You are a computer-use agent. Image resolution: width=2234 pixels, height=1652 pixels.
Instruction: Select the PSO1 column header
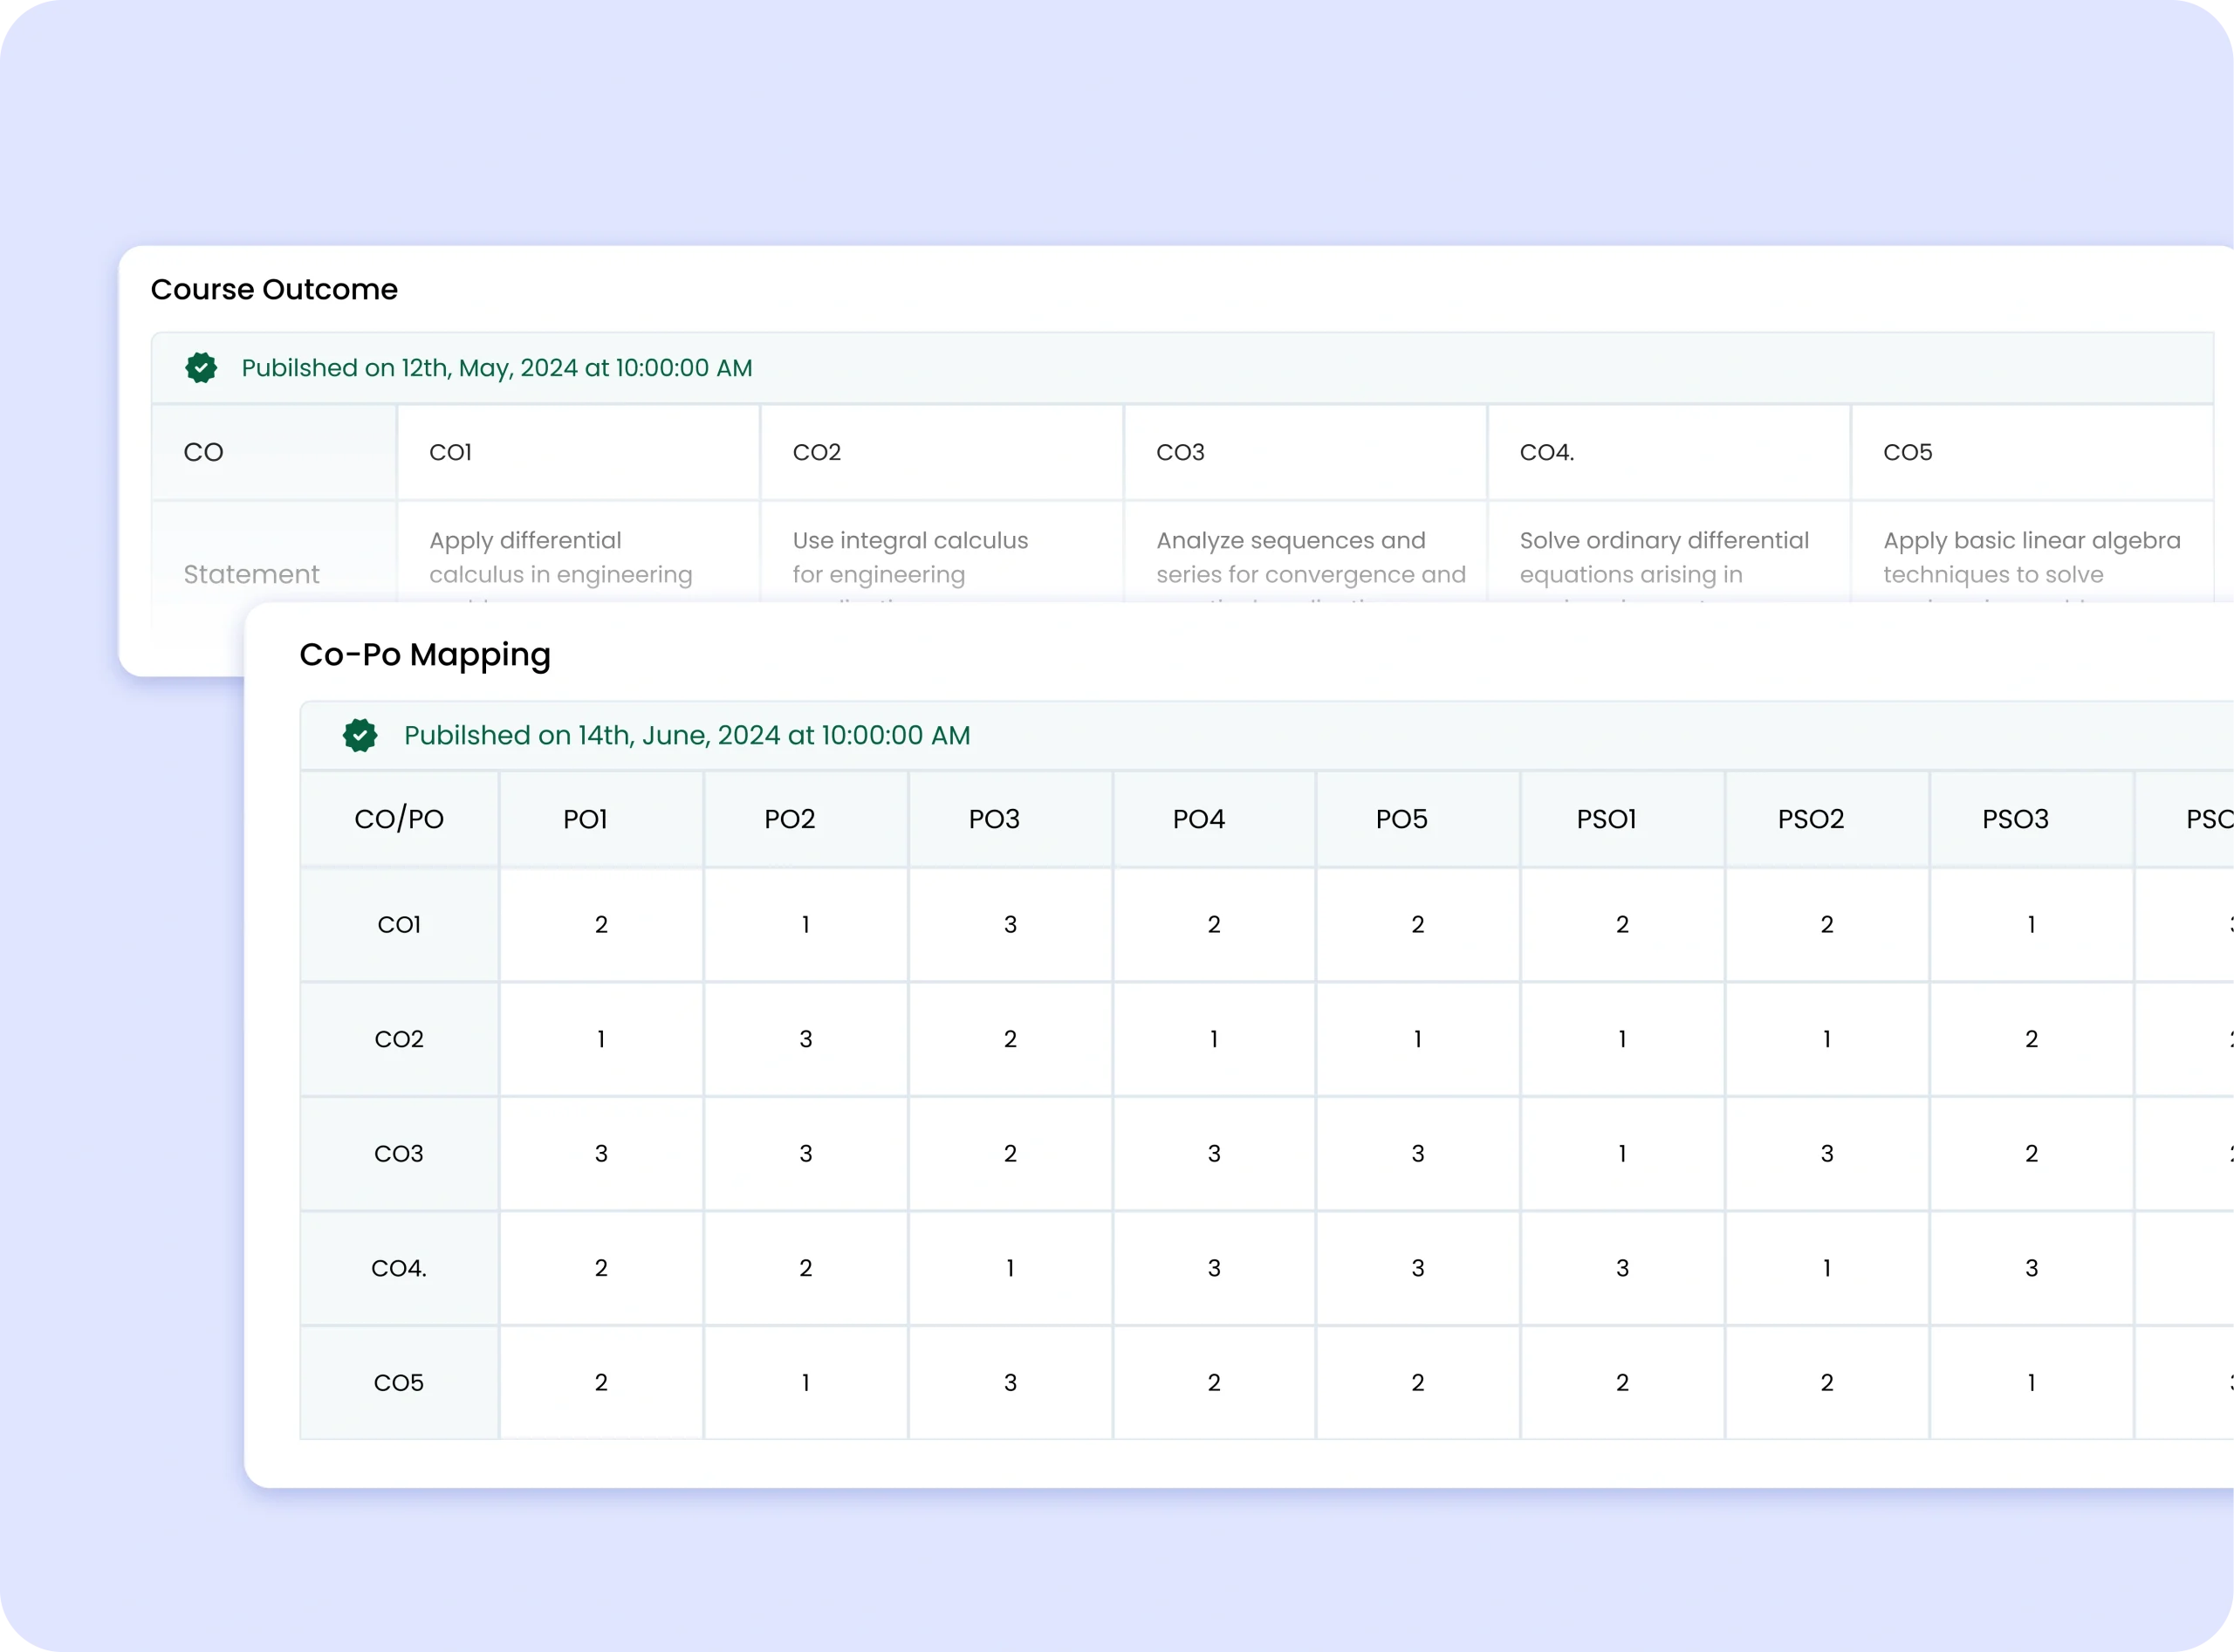tap(1606, 819)
